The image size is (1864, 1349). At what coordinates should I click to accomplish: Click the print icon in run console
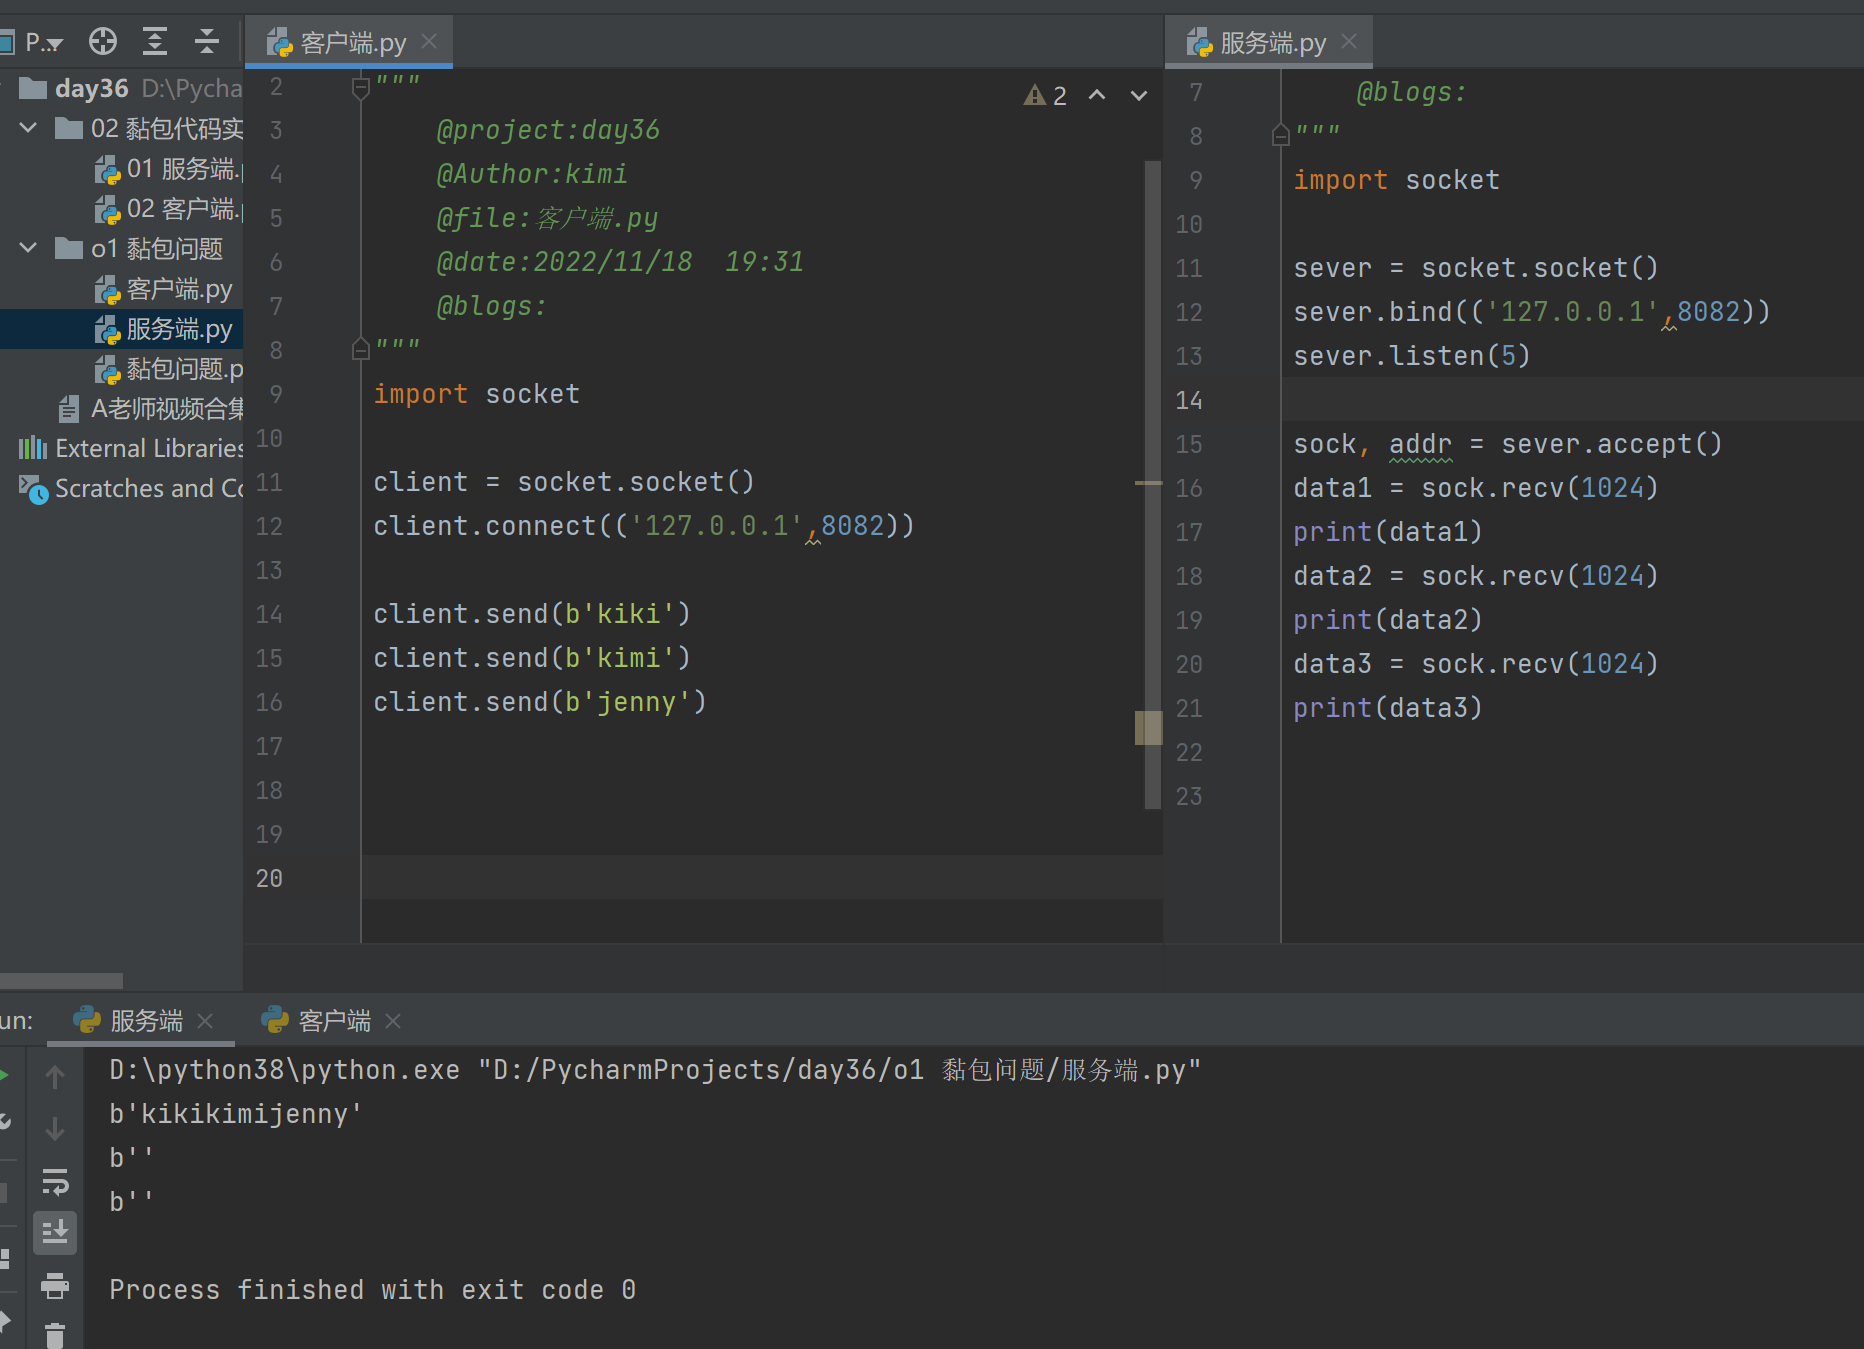[55, 1285]
